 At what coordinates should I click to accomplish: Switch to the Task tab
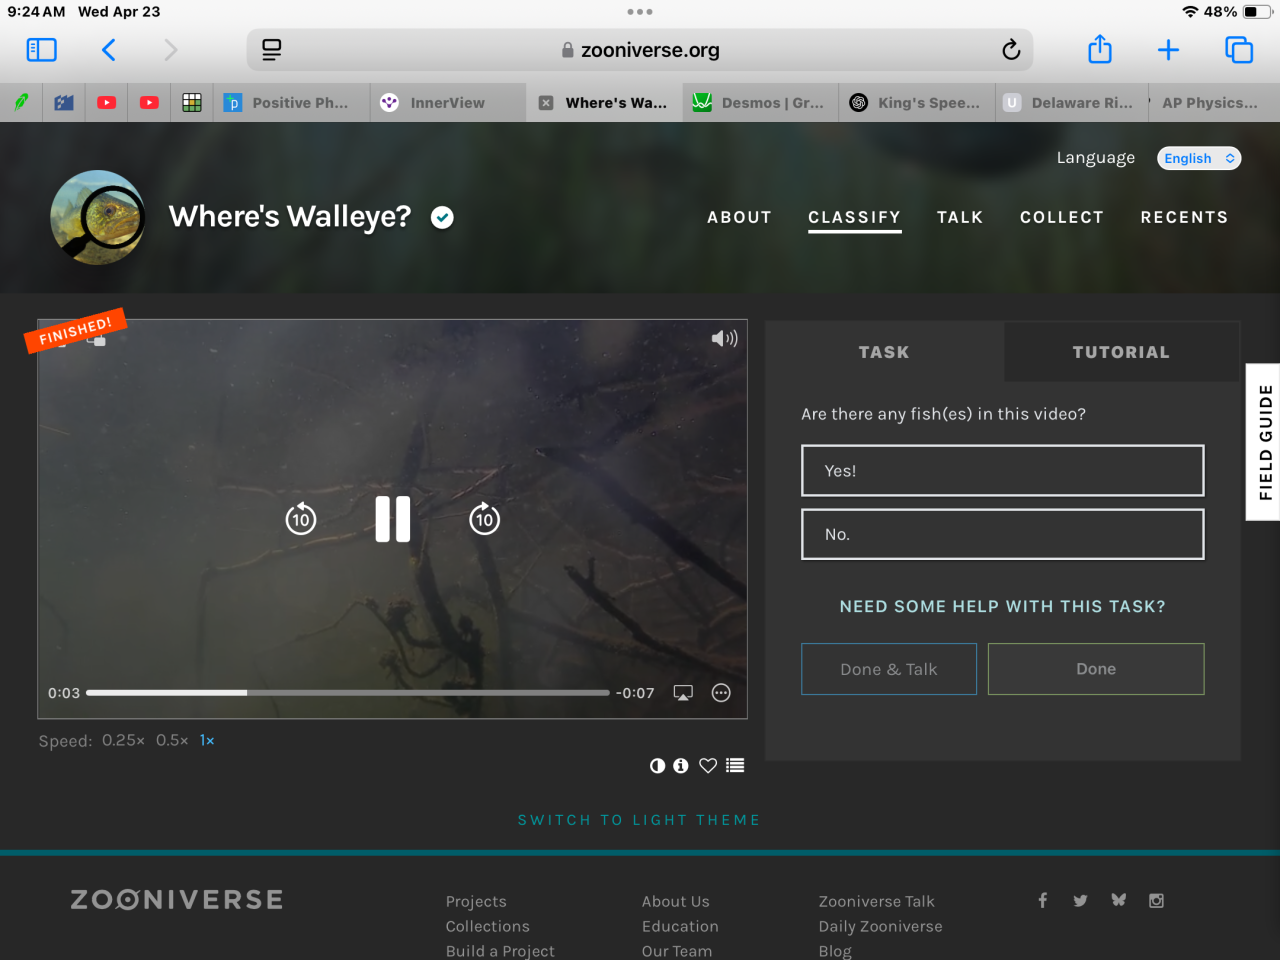pos(884,352)
